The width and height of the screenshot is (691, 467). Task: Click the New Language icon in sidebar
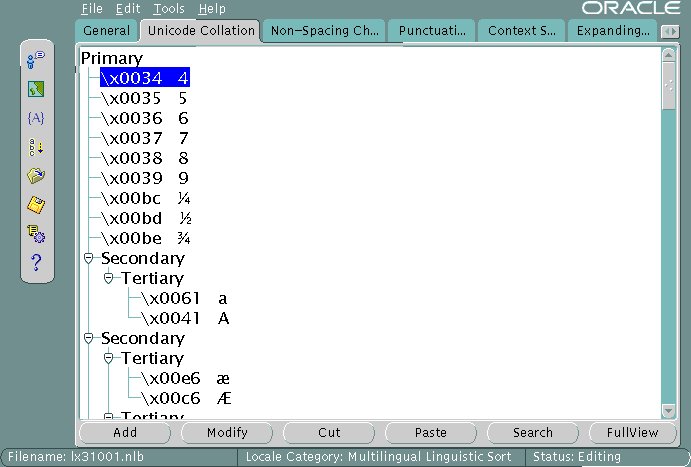pyautogui.click(x=36, y=60)
